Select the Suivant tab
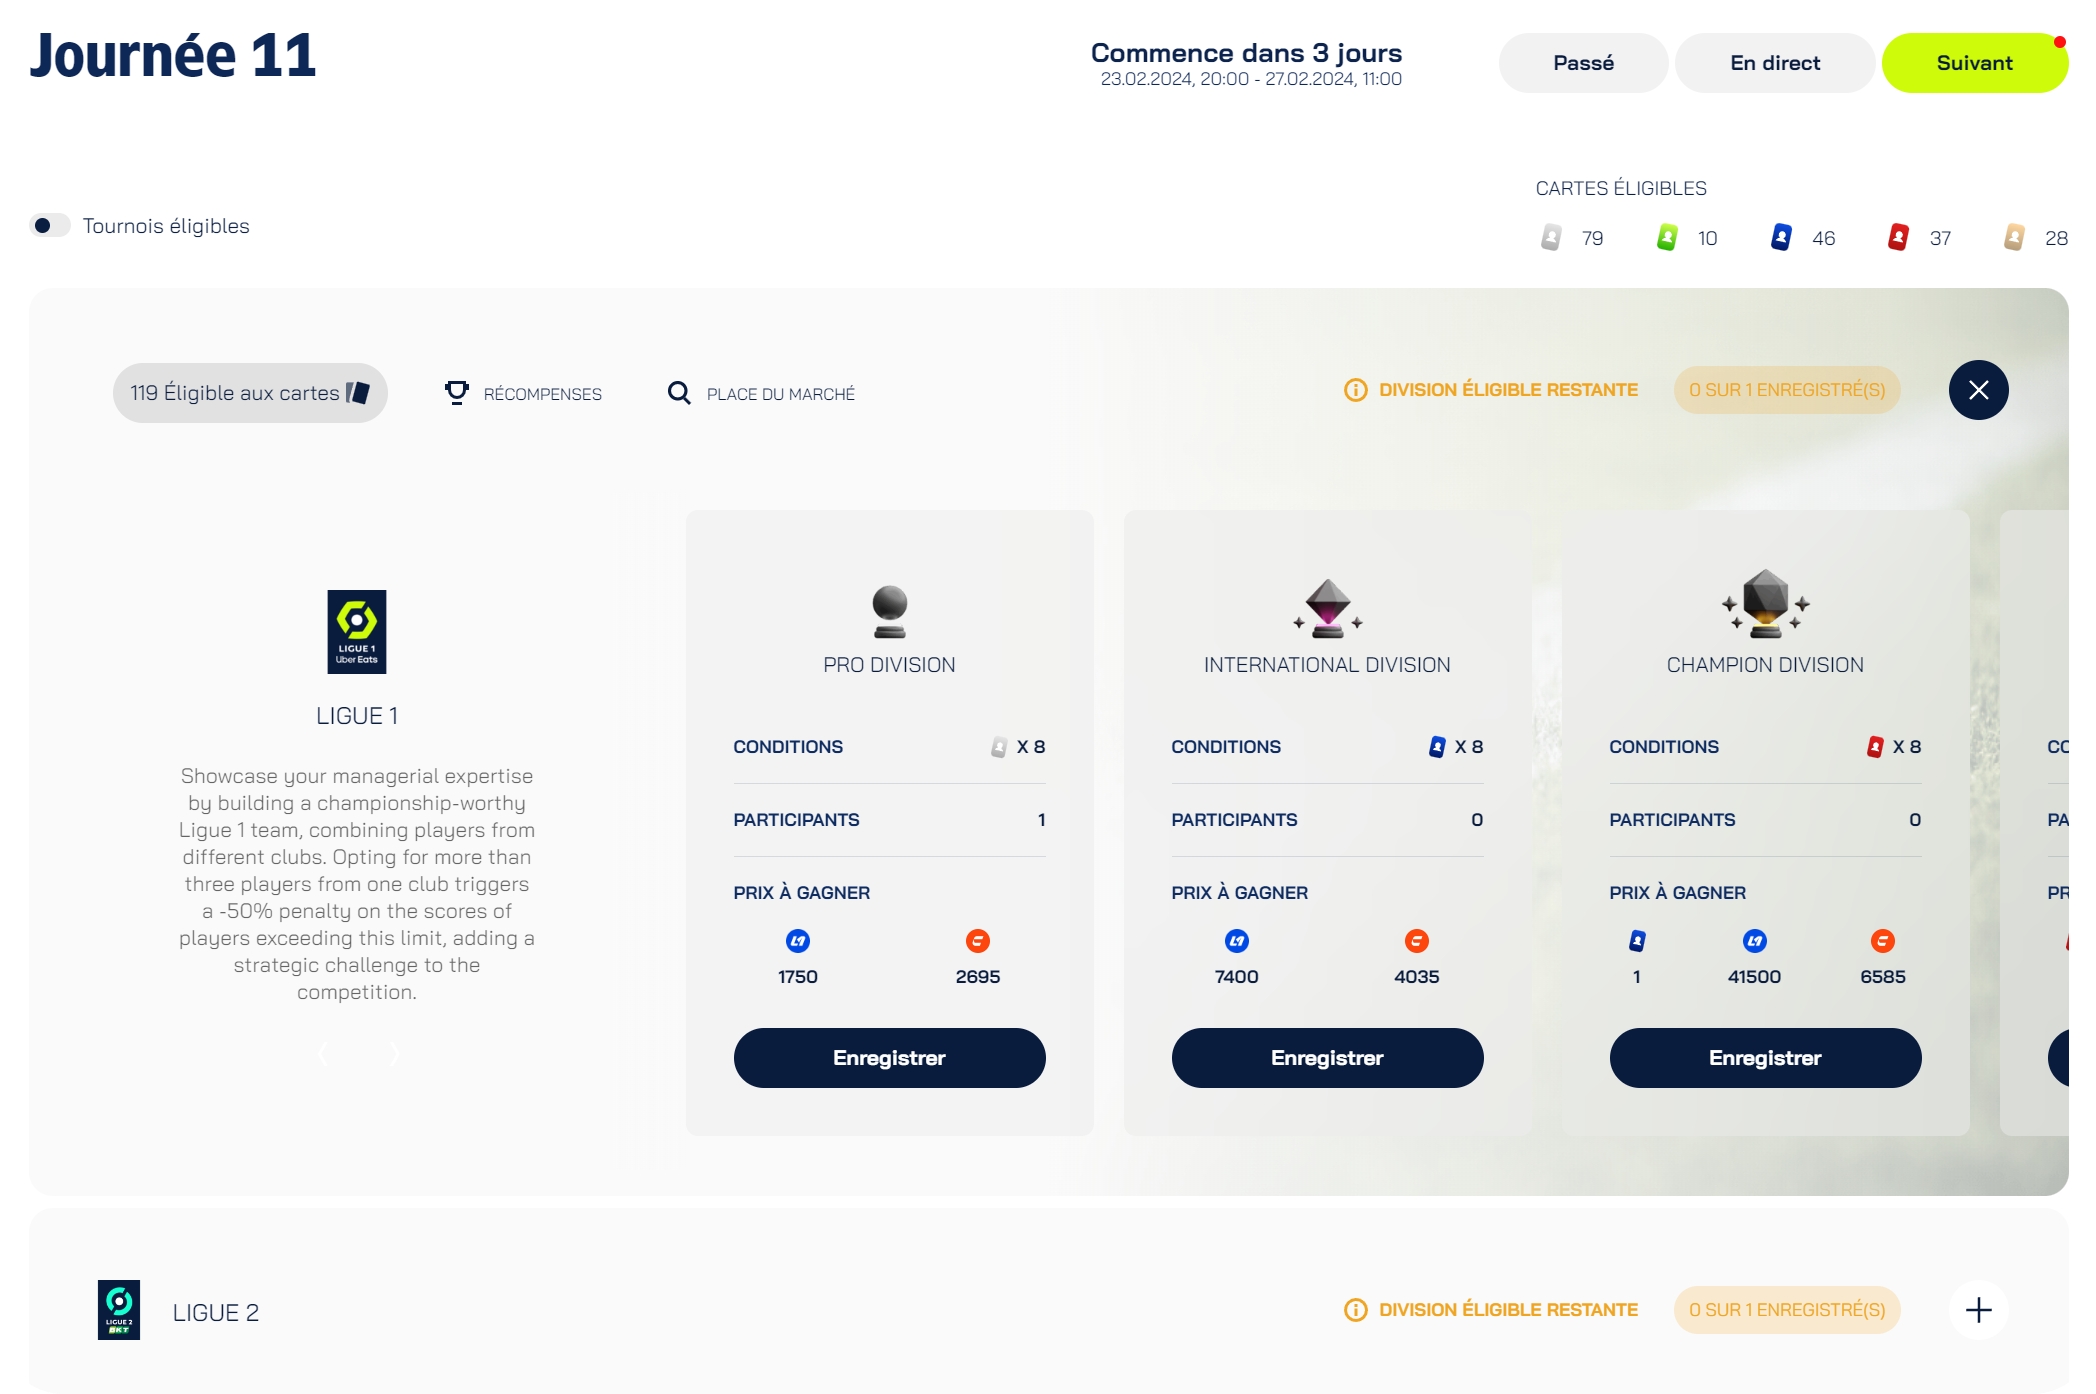 click(x=1974, y=63)
